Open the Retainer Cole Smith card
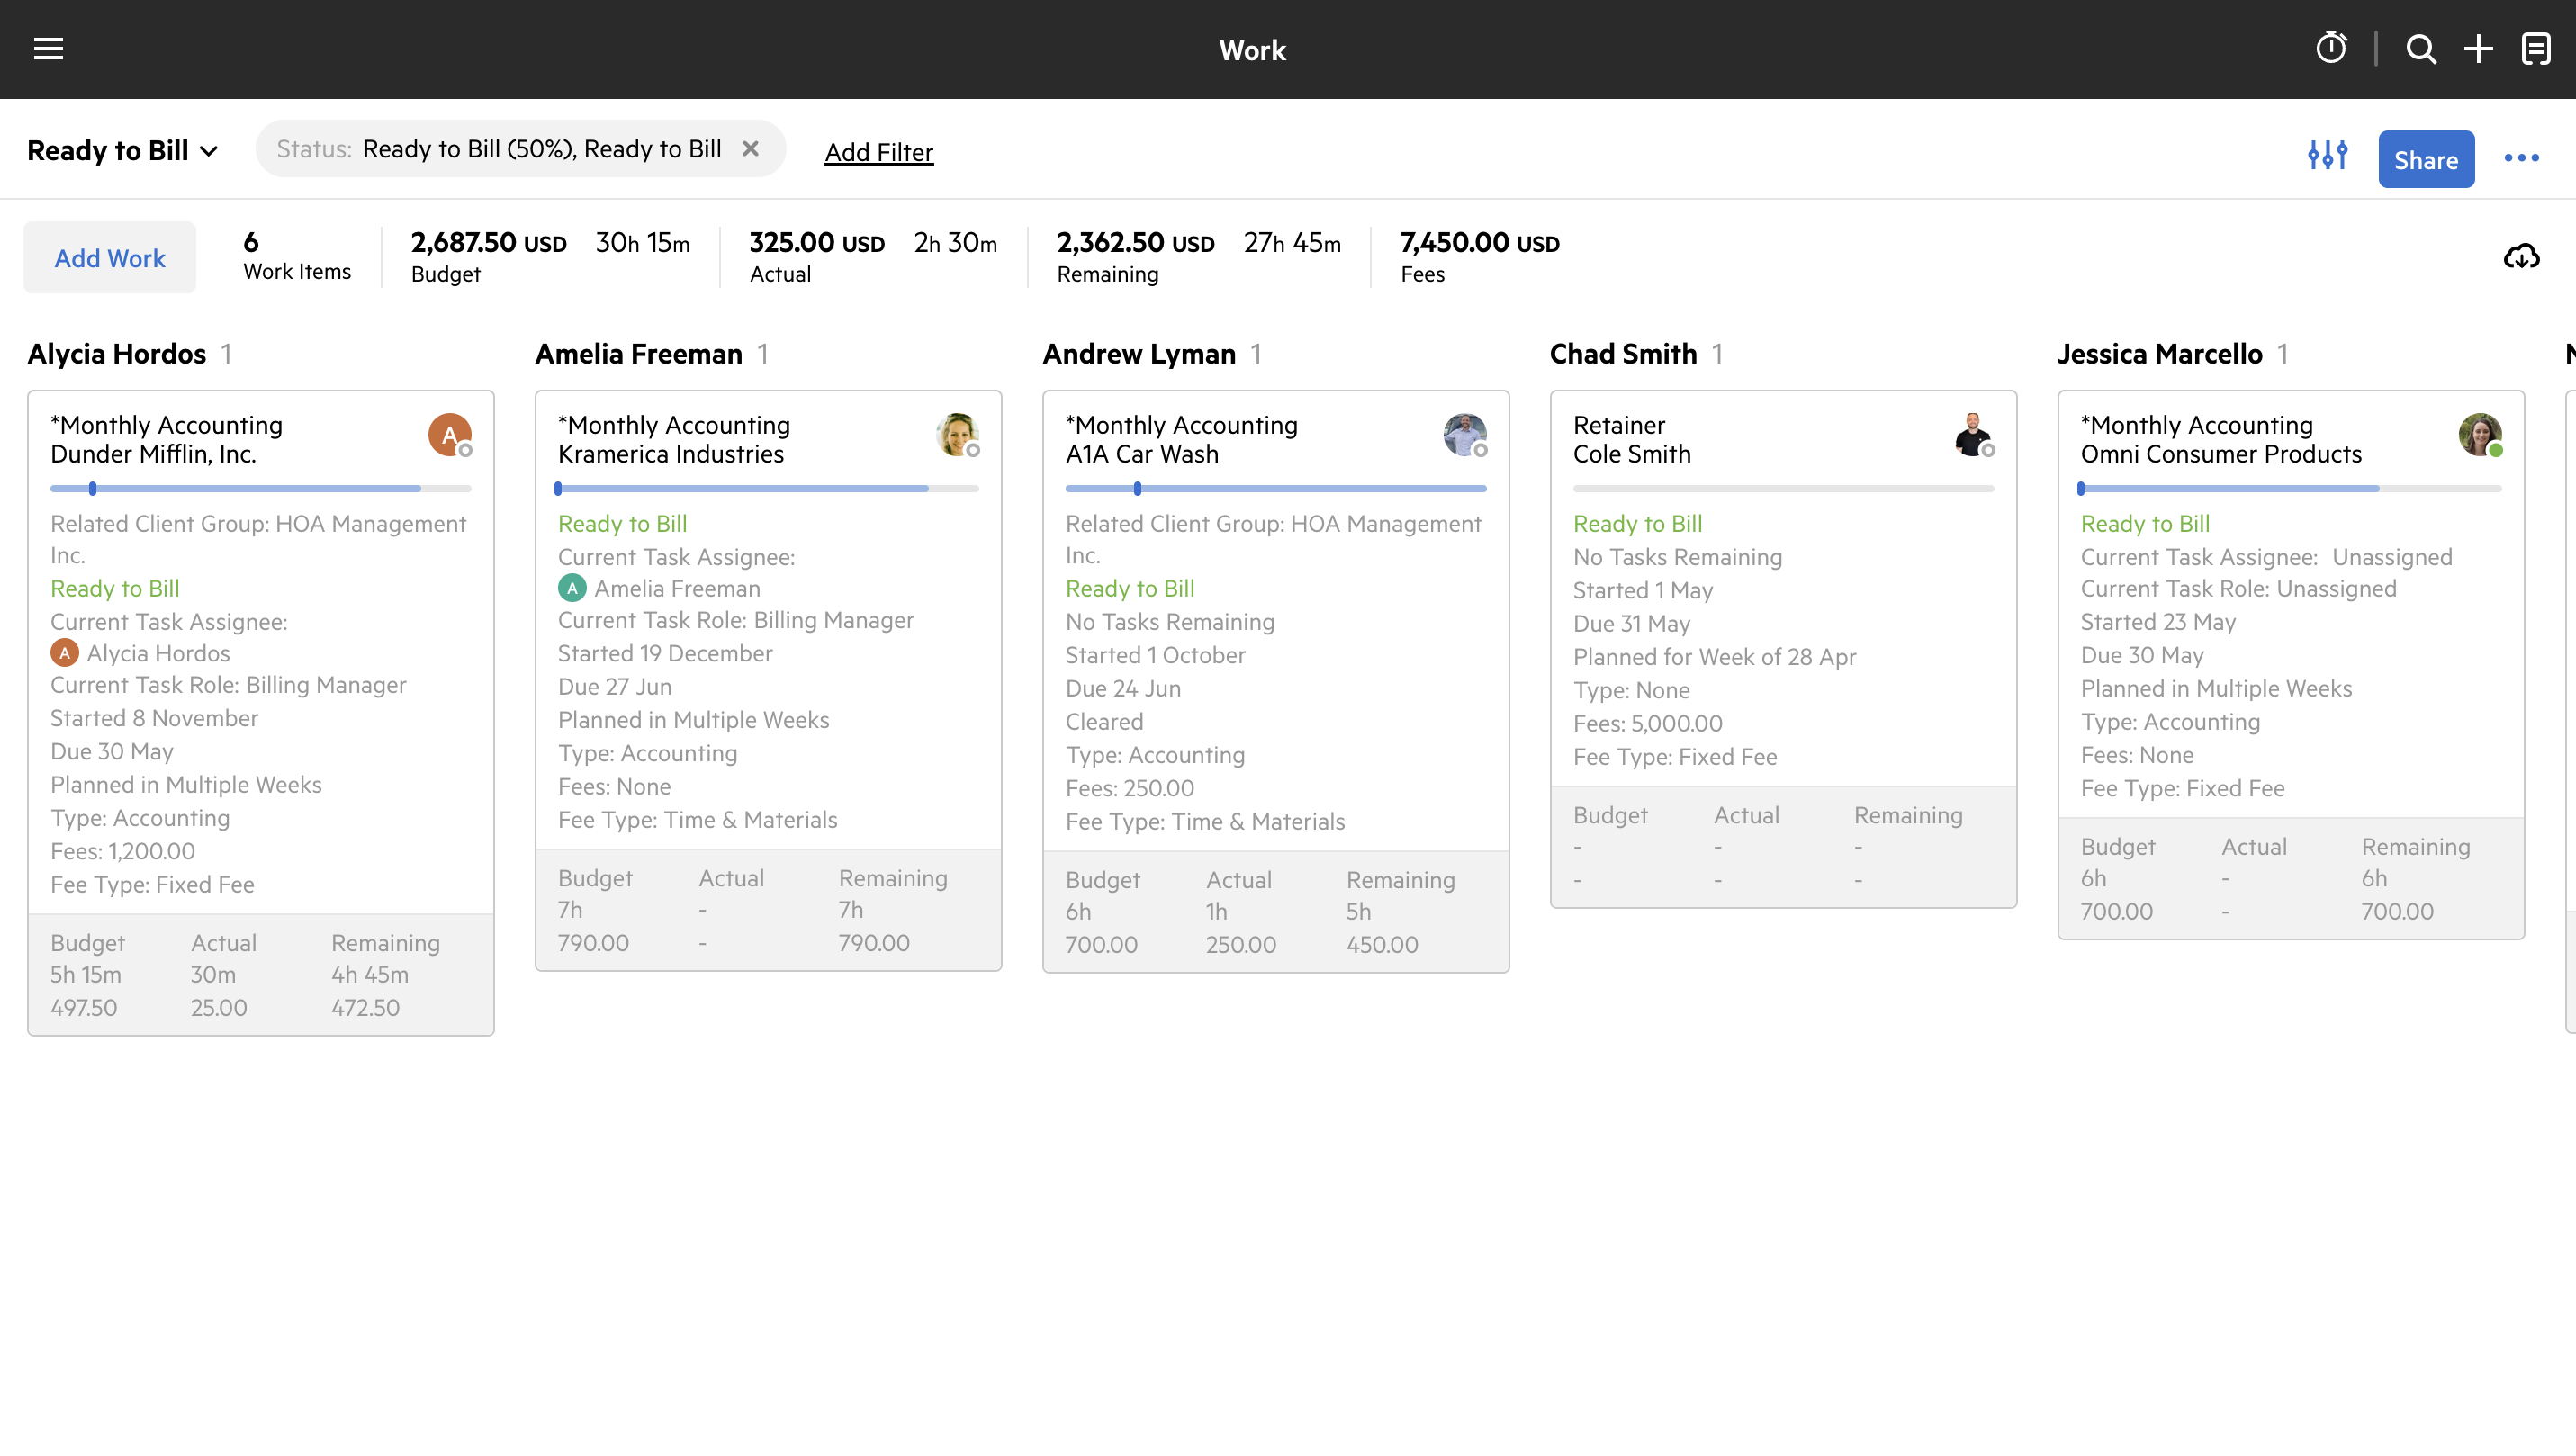This screenshot has width=2576, height=1456. (x=1631, y=439)
